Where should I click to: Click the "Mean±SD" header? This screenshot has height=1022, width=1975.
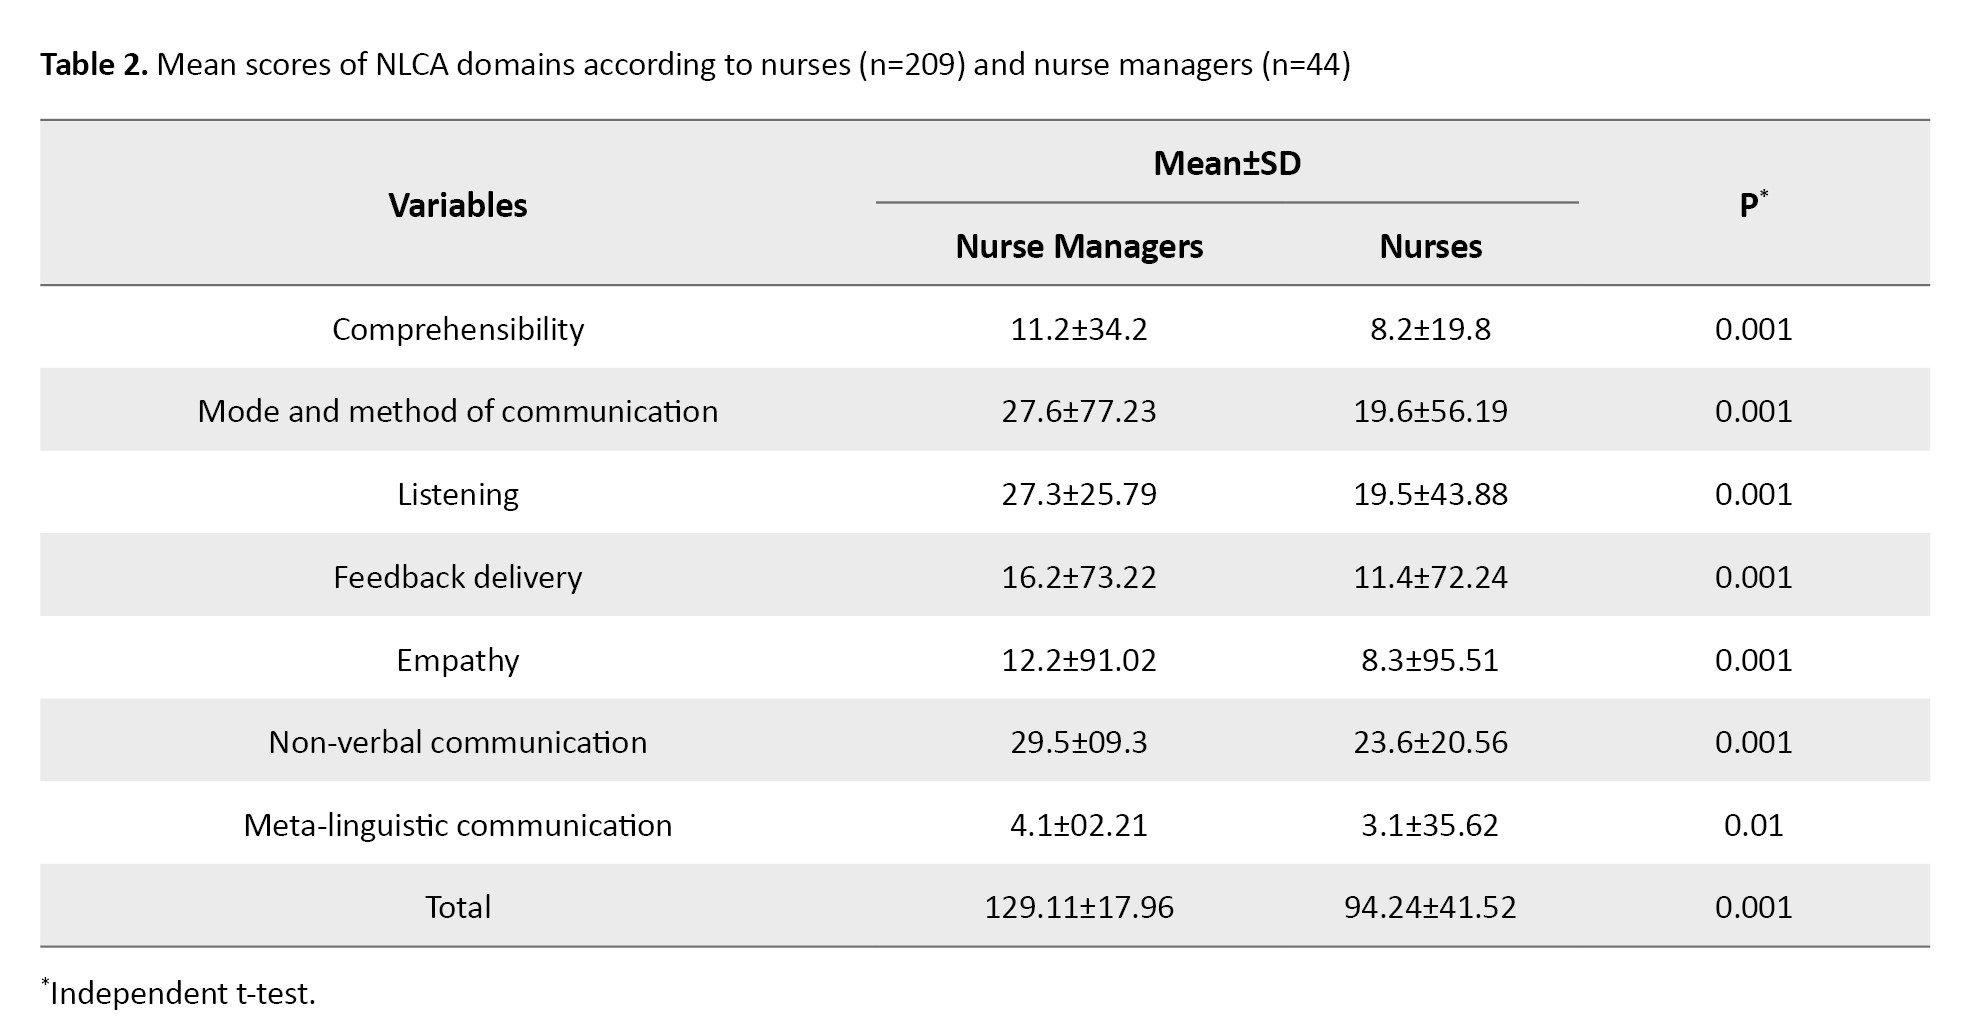tap(1227, 163)
